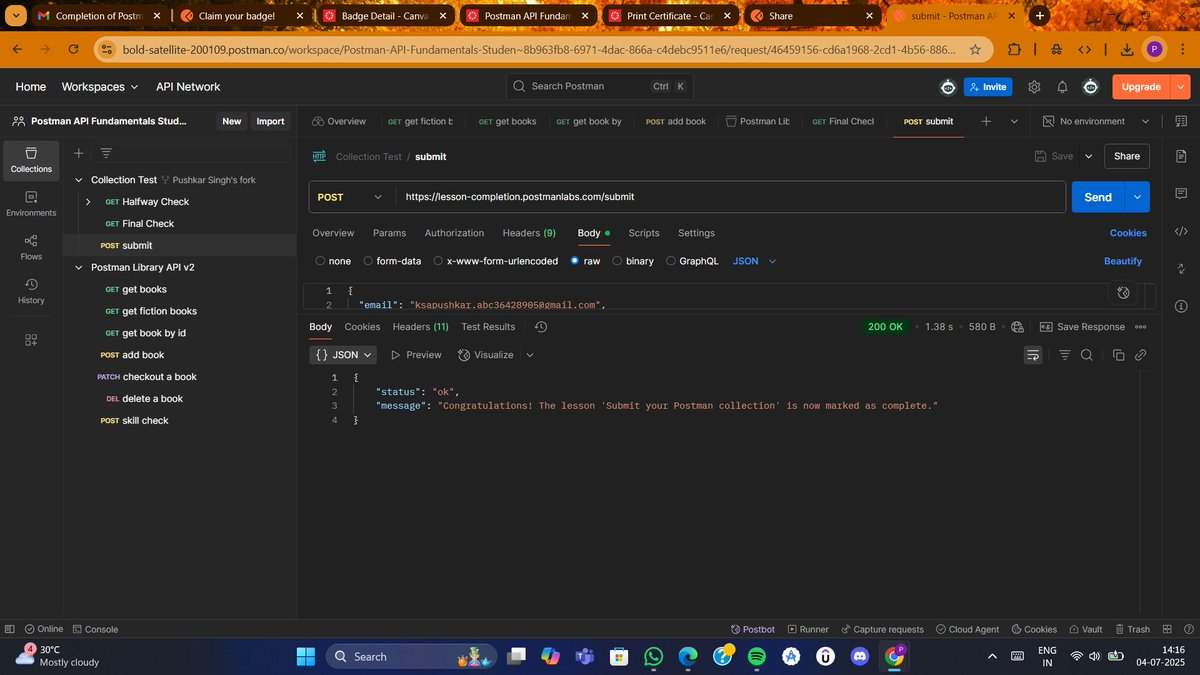Open the Send button dropdown arrow
1200x675 pixels.
[1138, 197]
